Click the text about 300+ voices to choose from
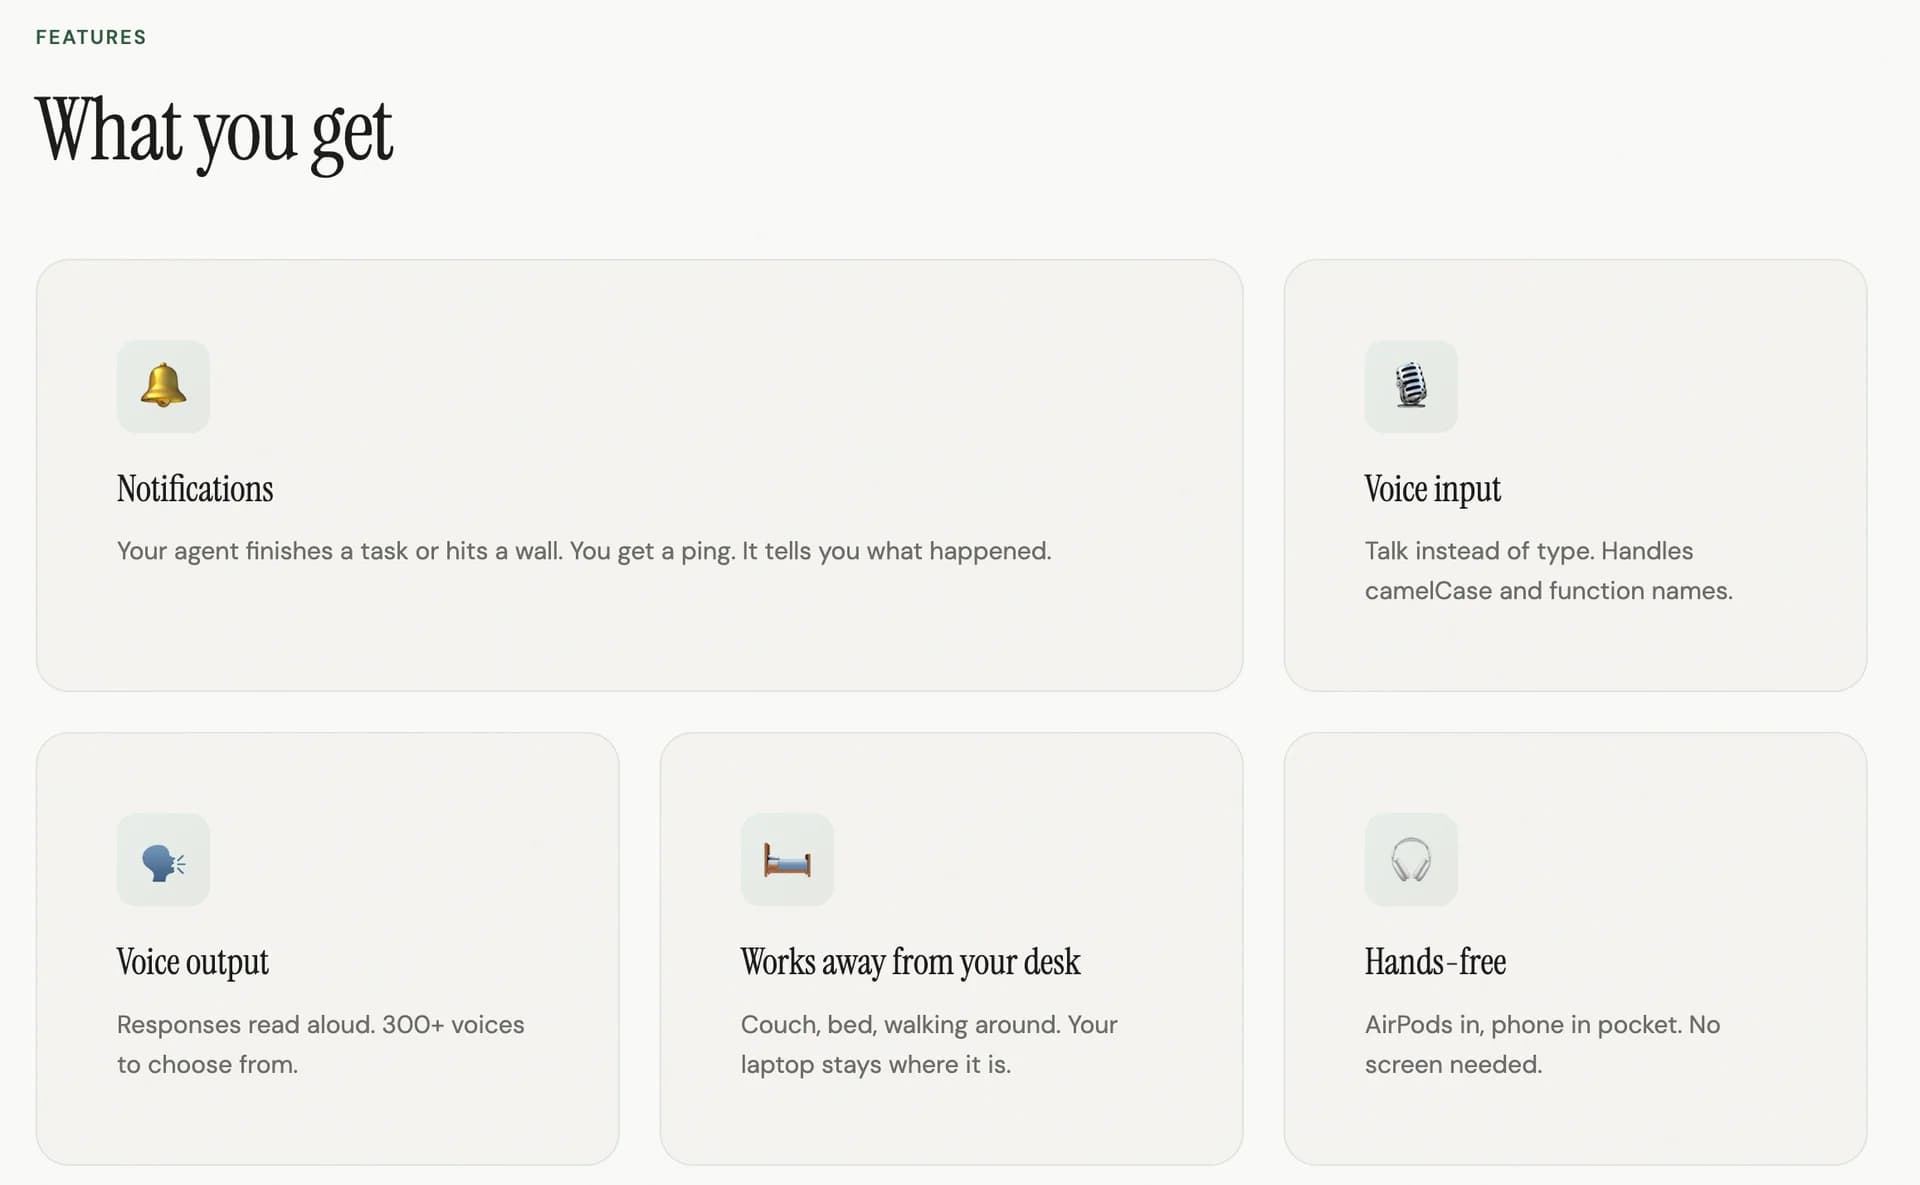Image resolution: width=1920 pixels, height=1185 pixels. [320, 1044]
